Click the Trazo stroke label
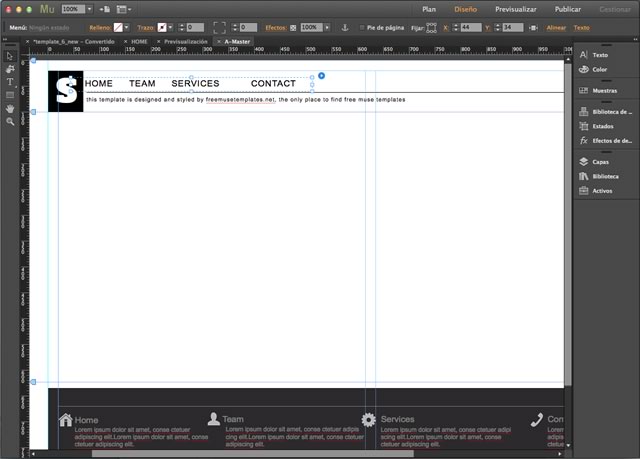Image resolution: width=640 pixels, height=459 pixels. click(146, 28)
